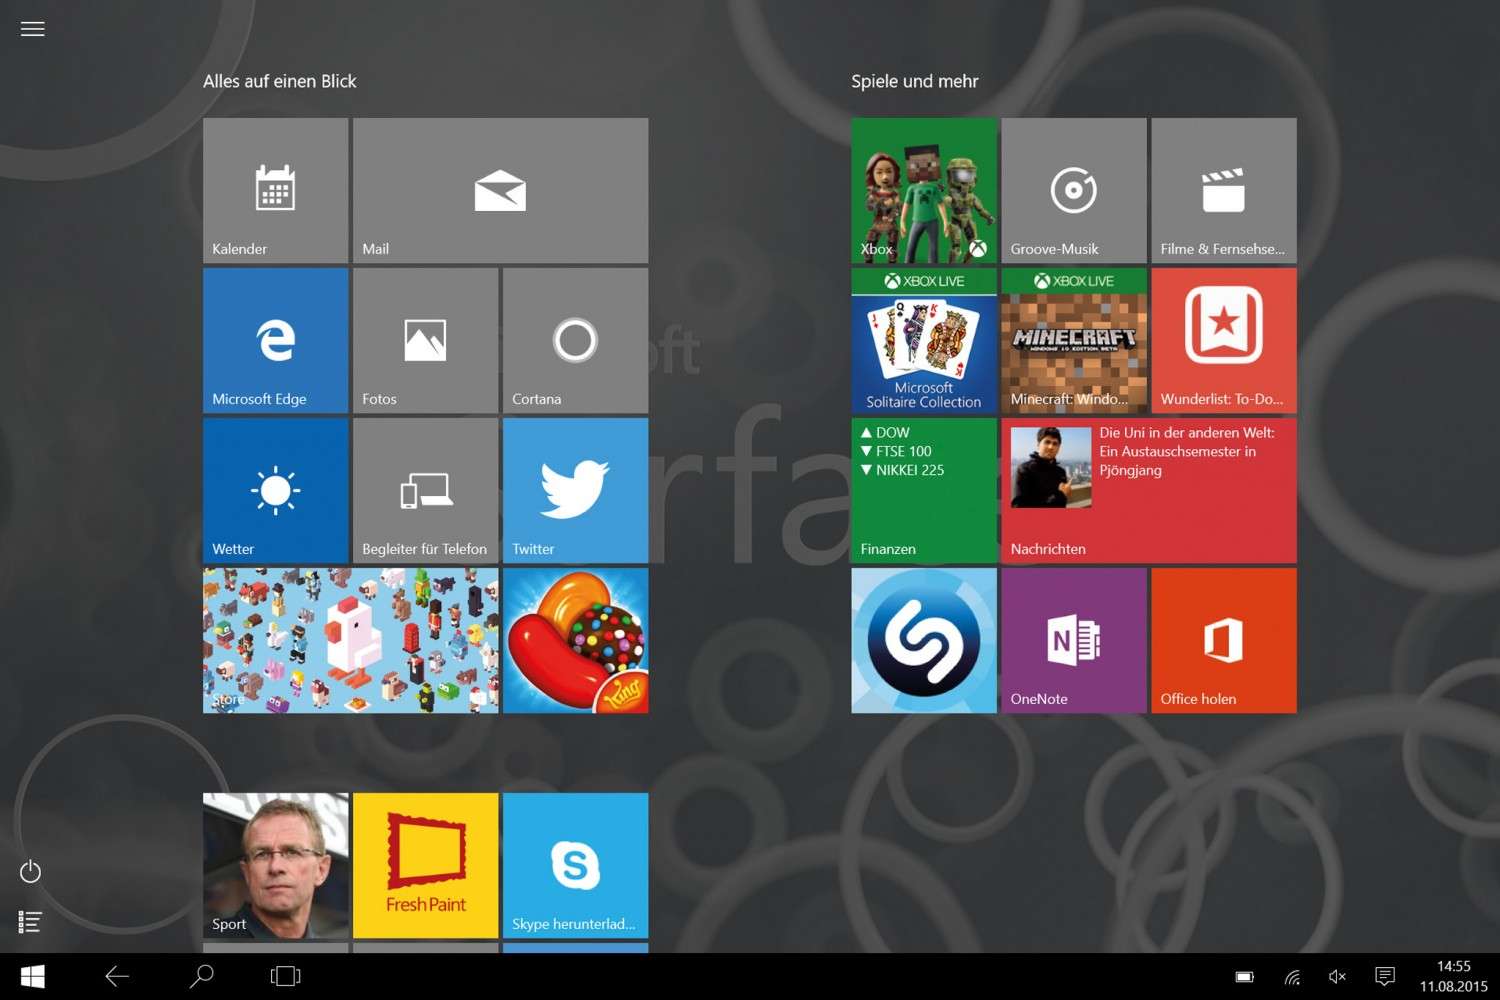Open the power options button
The height and width of the screenshot is (1000, 1500).
tap(31, 871)
